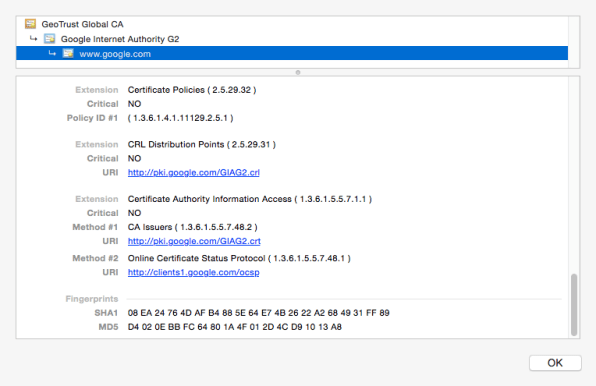The image size is (596, 386).
Task: Open the GIAG2.crl distribution point link
Action: pyautogui.click(x=193, y=172)
